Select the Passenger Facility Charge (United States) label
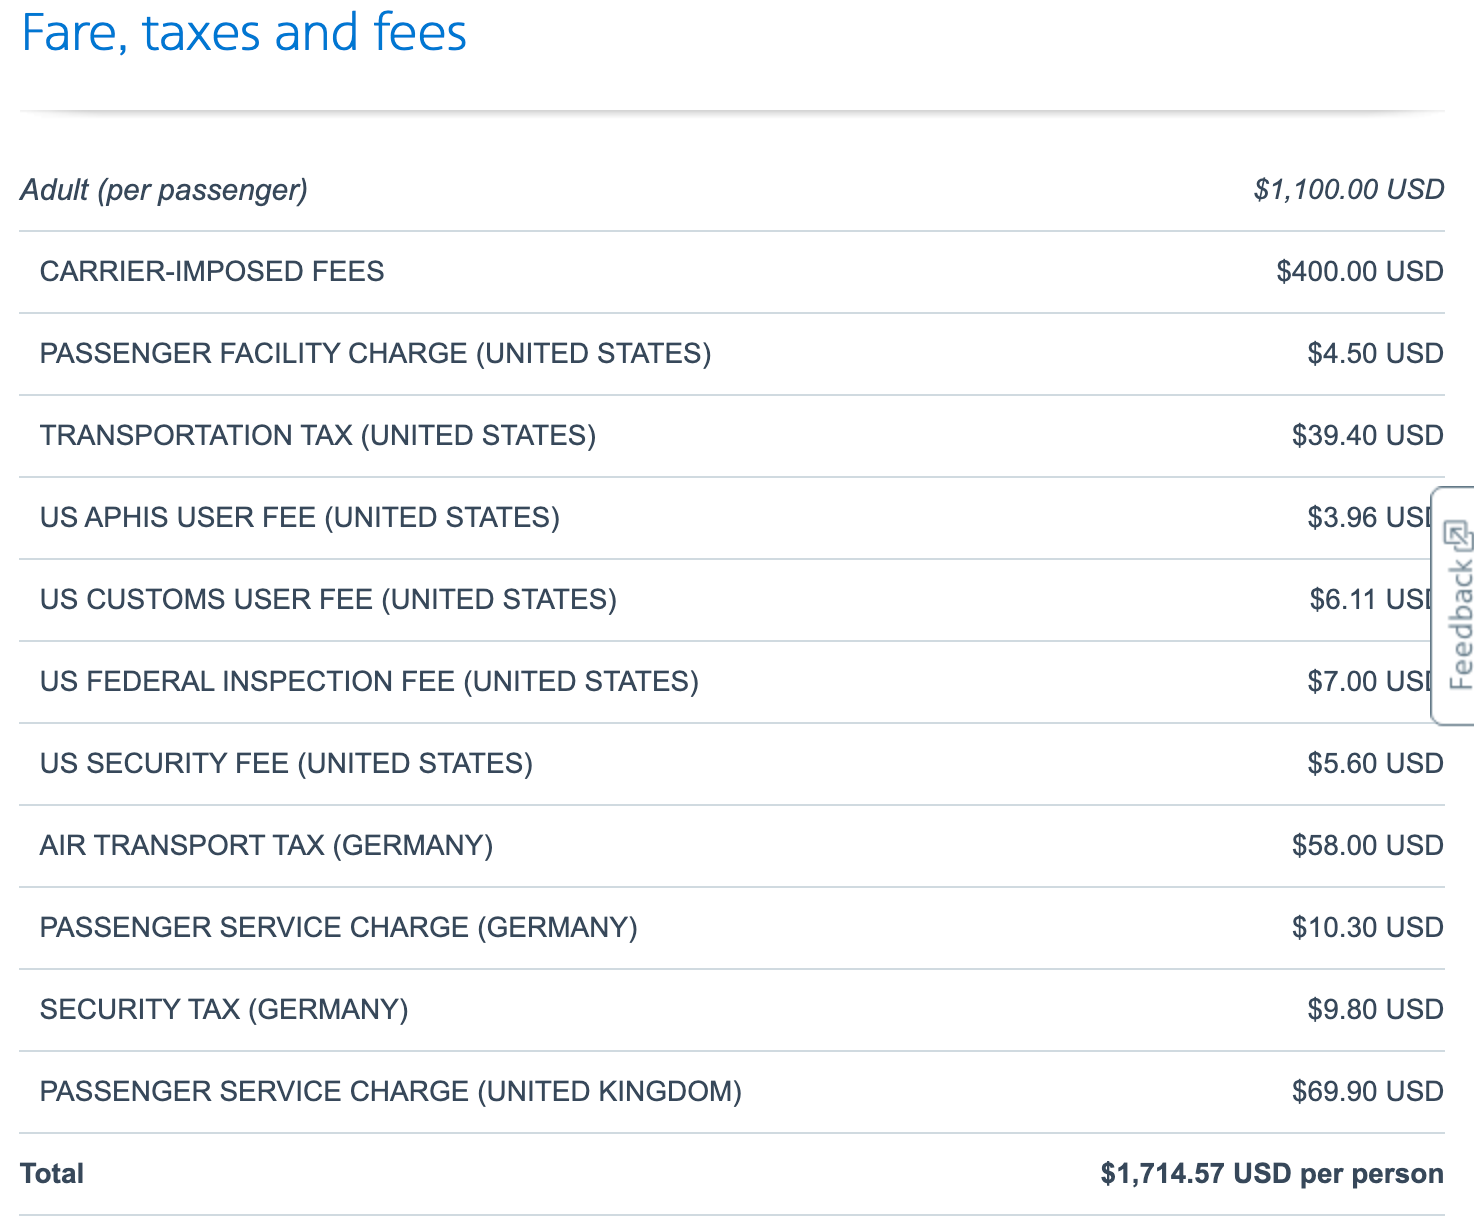Screen dimensions: 1474x1232 [375, 354]
